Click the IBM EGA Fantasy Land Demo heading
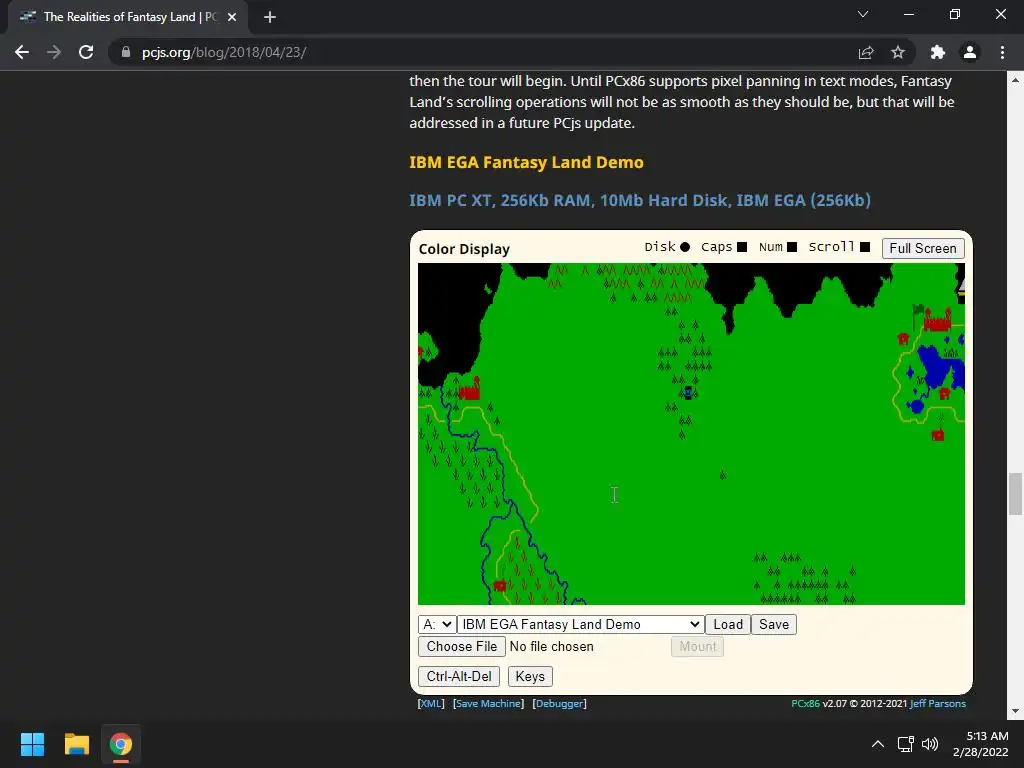Image resolution: width=1024 pixels, height=768 pixels. click(x=526, y=162)
